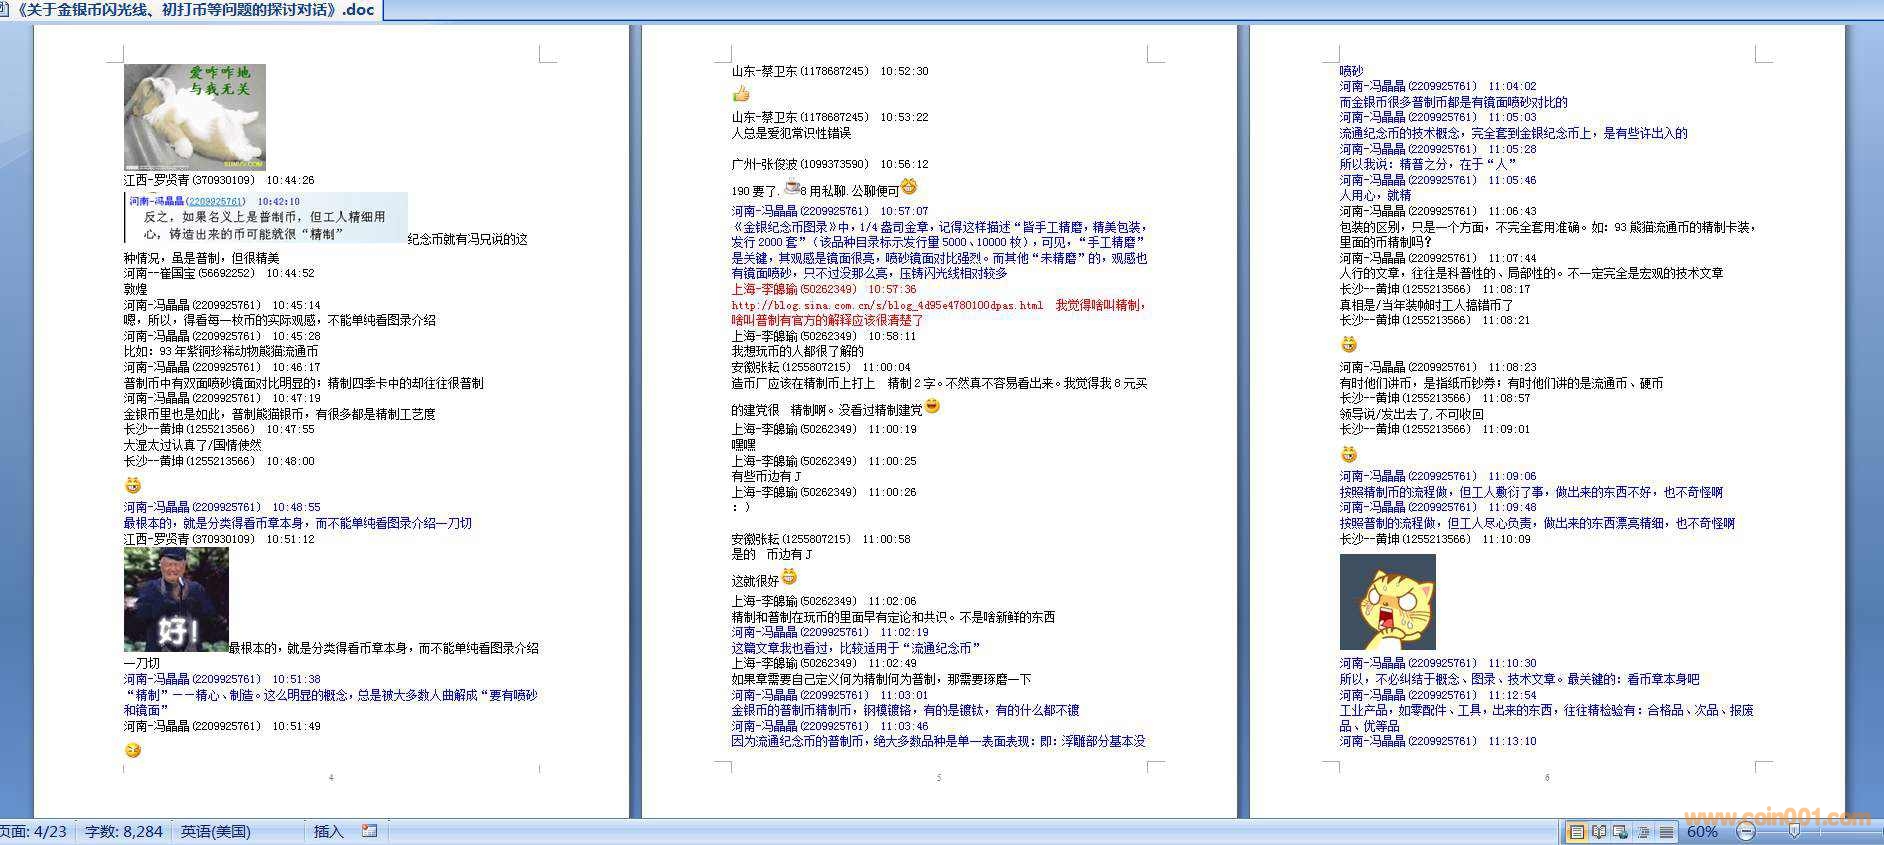Screen dimensions: 1884x845
Task: Click the macro recording icon in status bar
Action: 369,831
